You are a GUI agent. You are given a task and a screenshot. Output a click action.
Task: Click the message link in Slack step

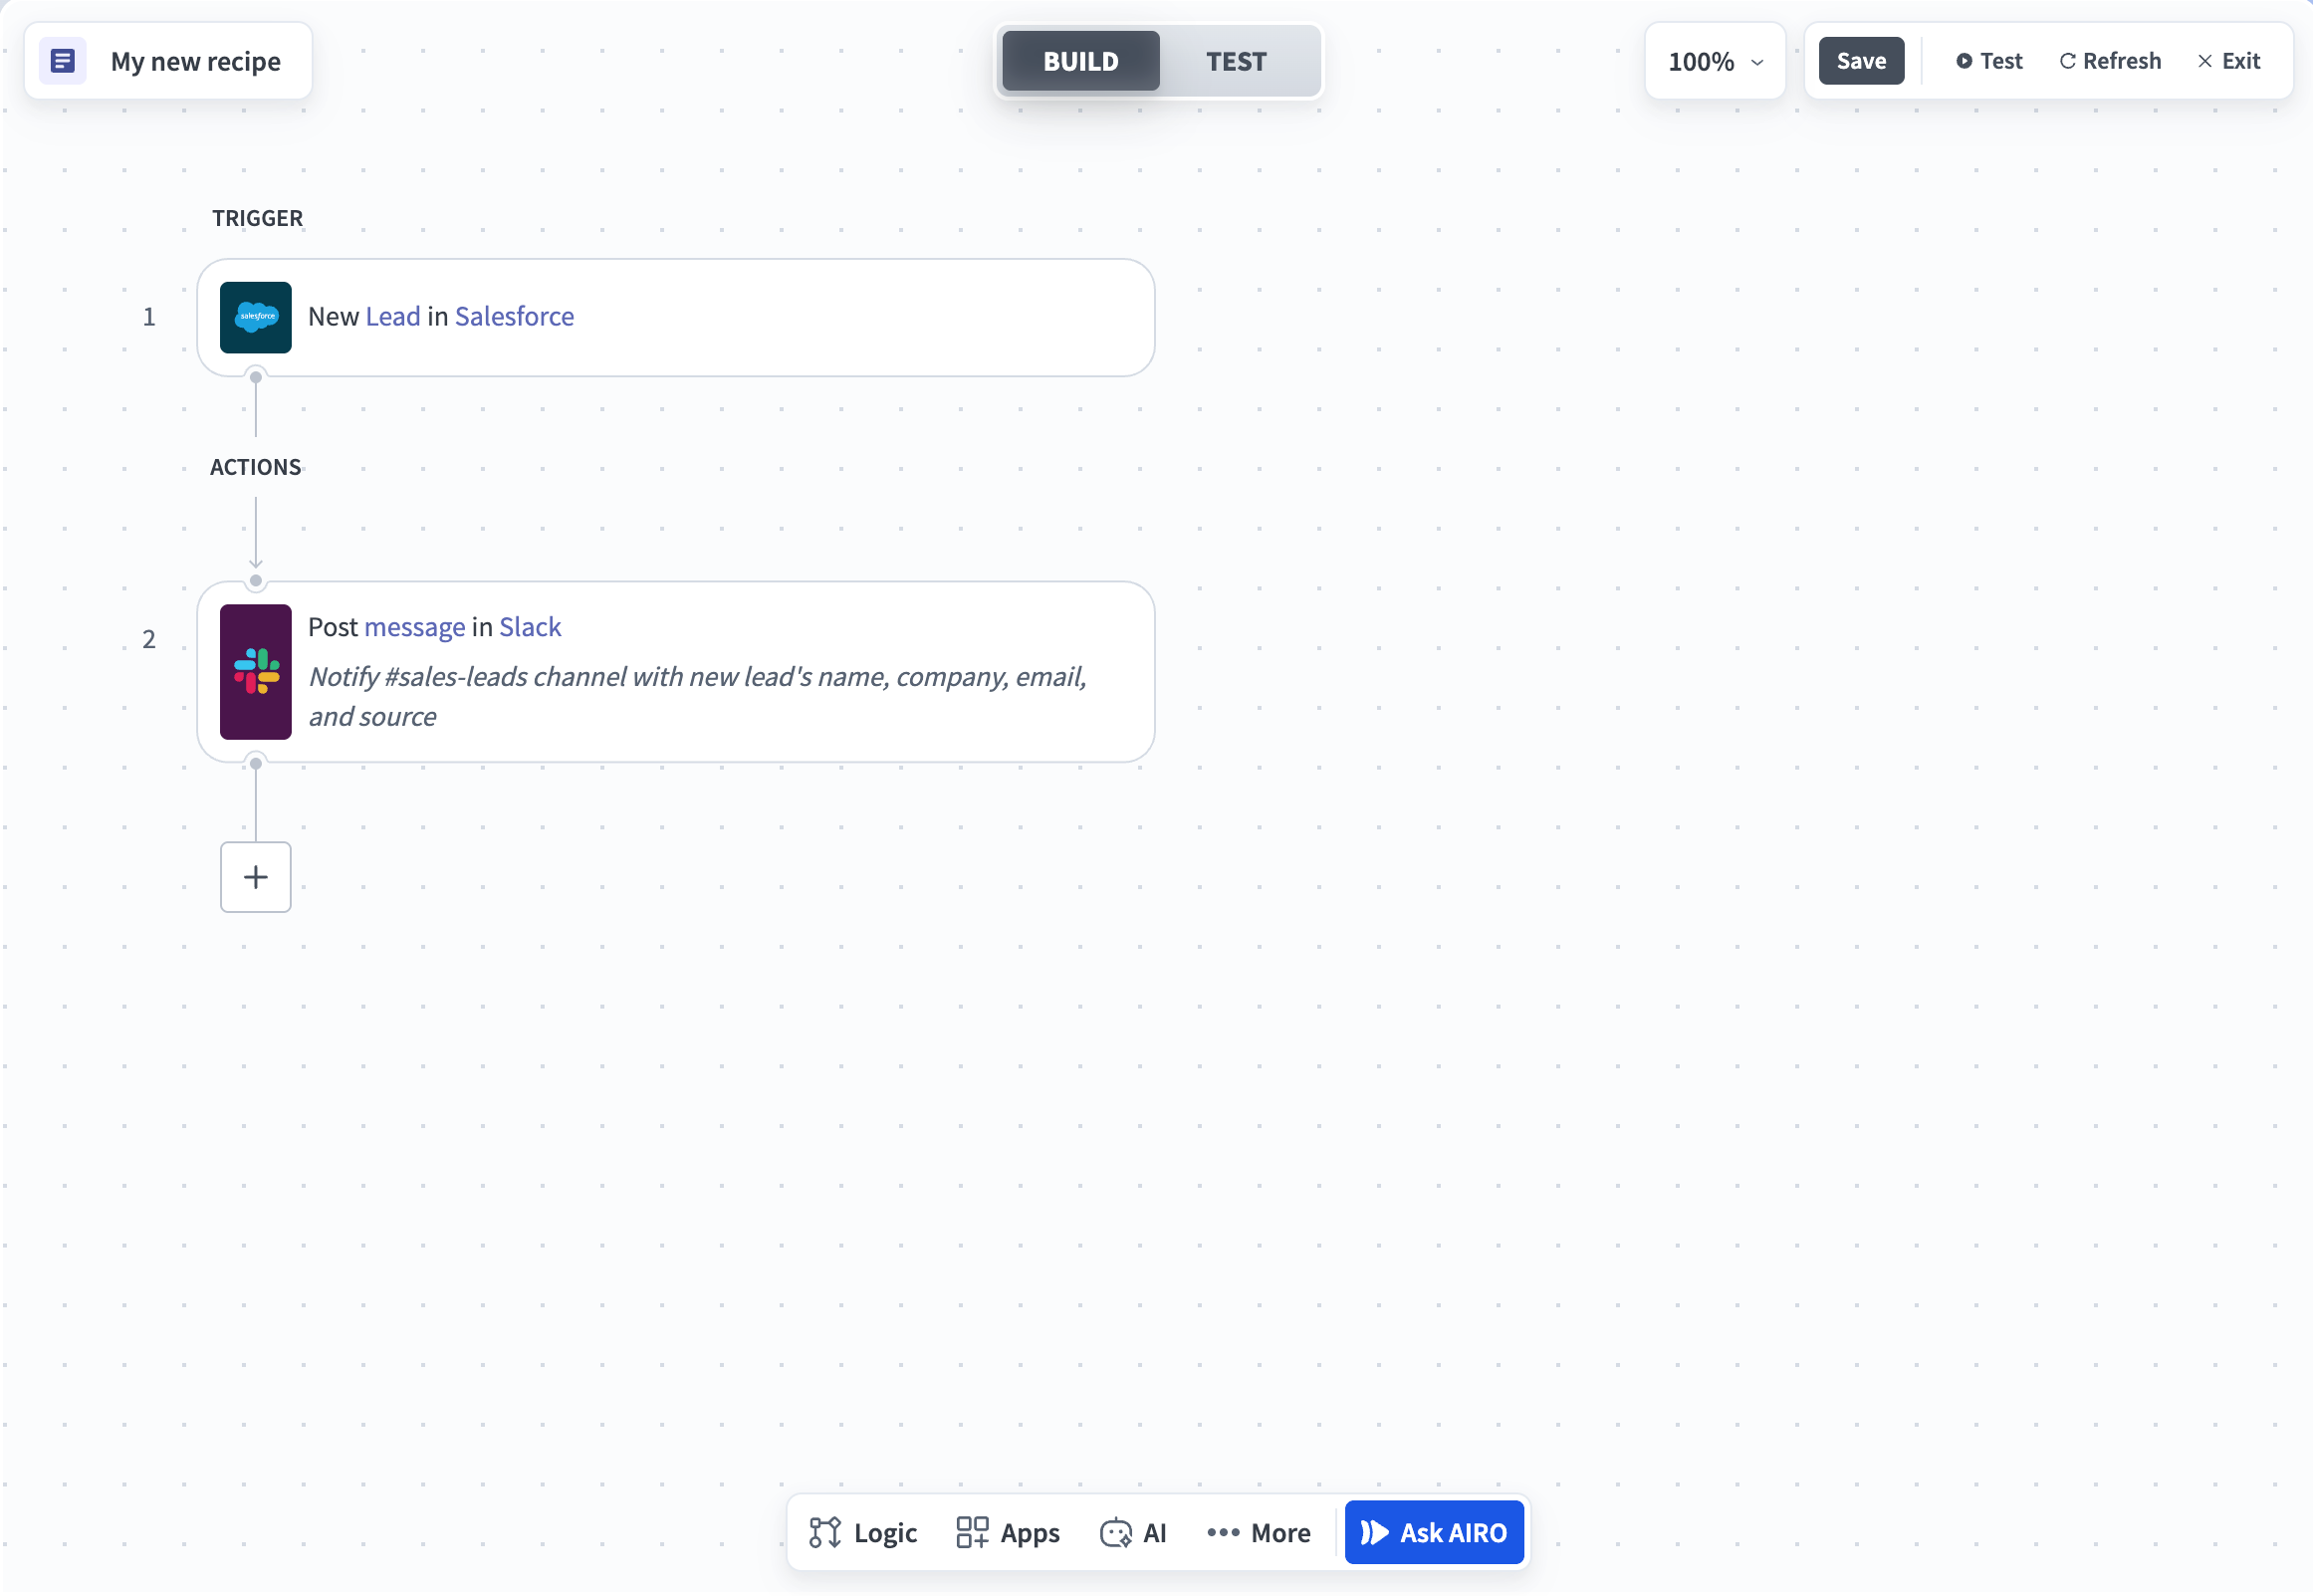point(414,627)
